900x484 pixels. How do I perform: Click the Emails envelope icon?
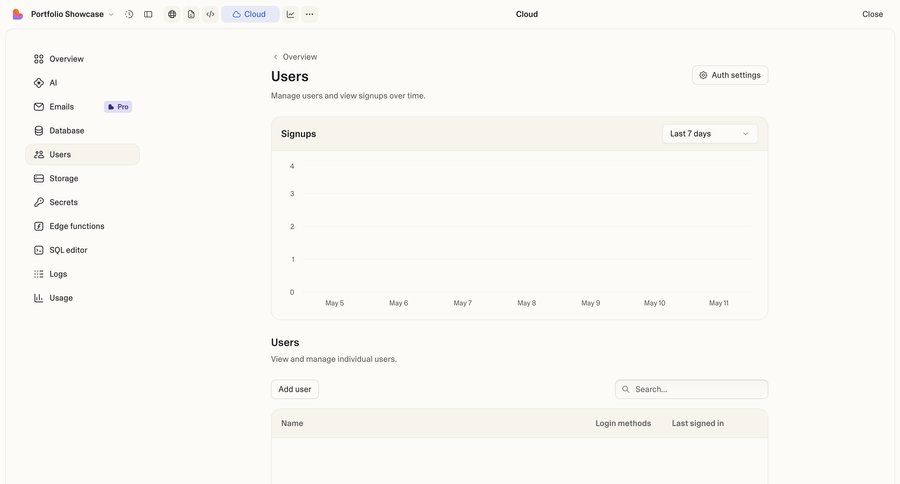point(38,107)
